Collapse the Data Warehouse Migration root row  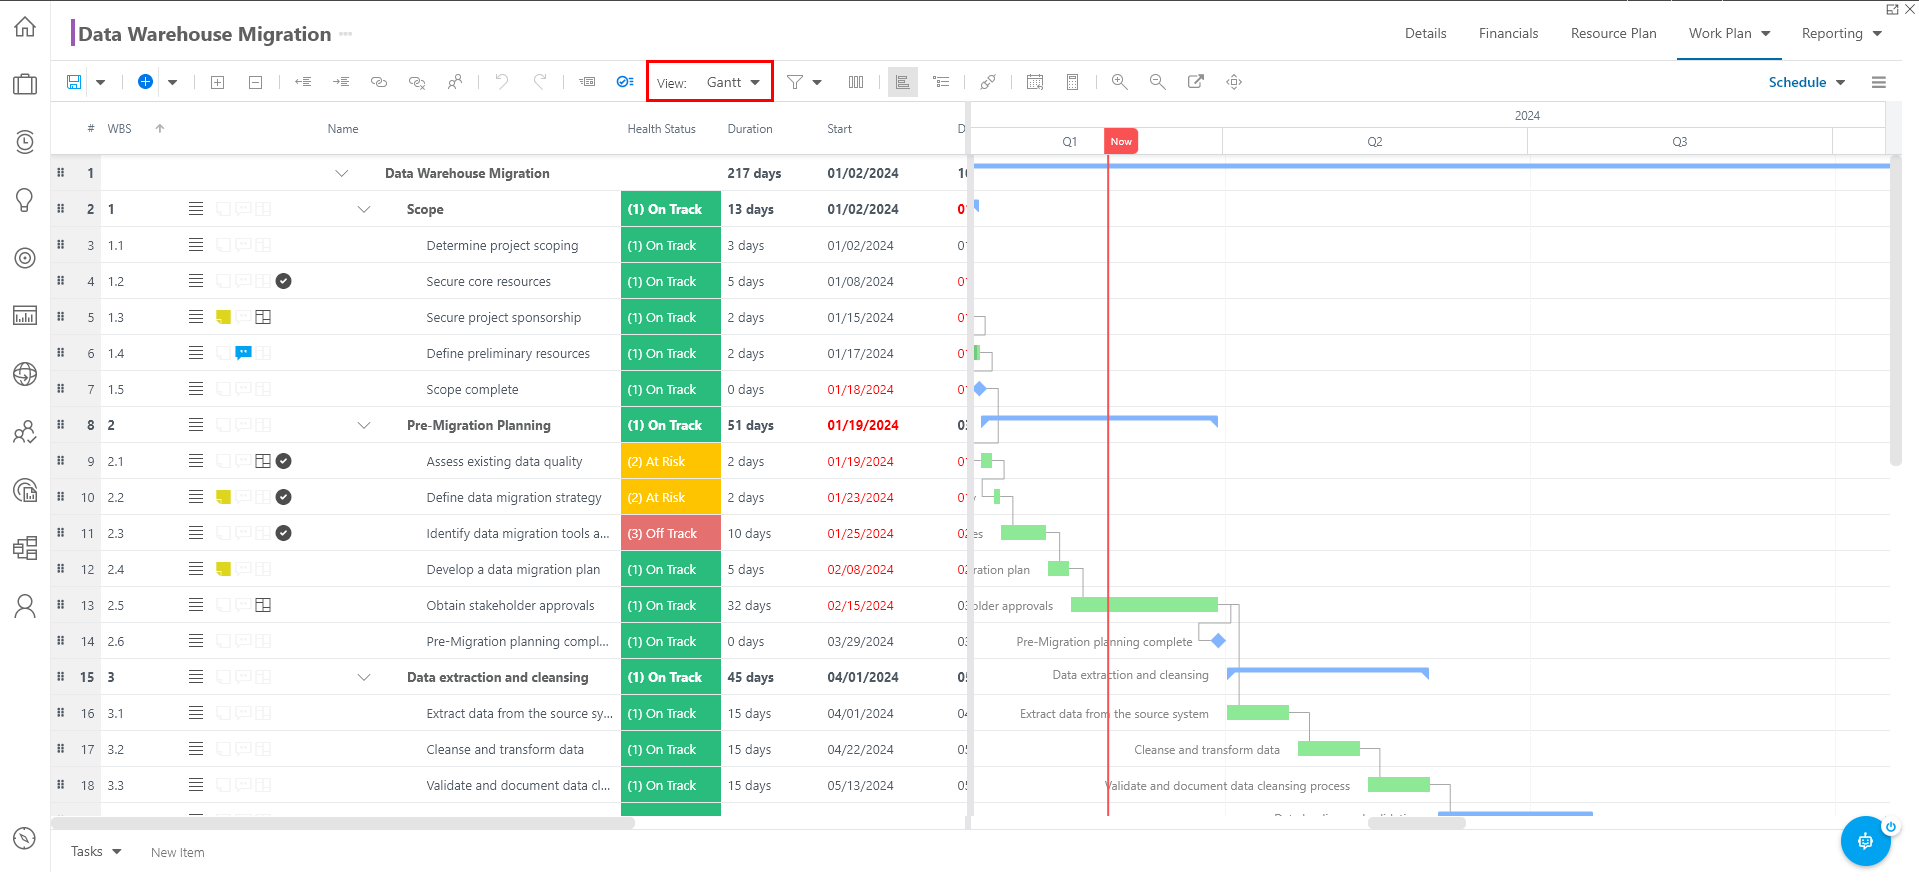pos(342,173)
